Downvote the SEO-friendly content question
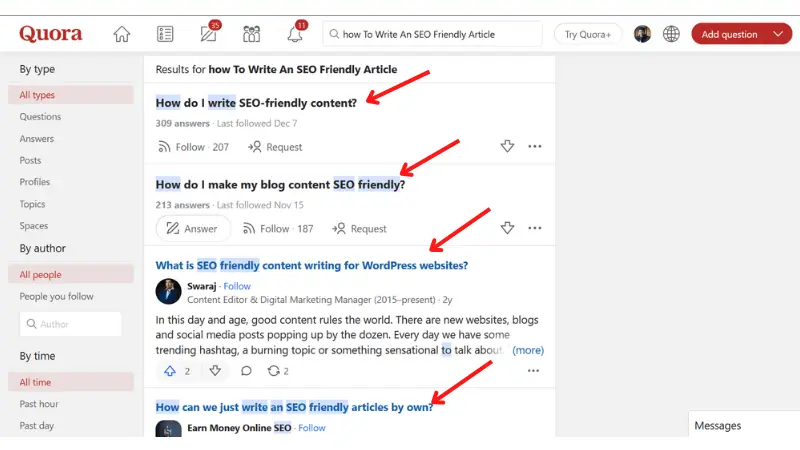 tap(507, 146)
